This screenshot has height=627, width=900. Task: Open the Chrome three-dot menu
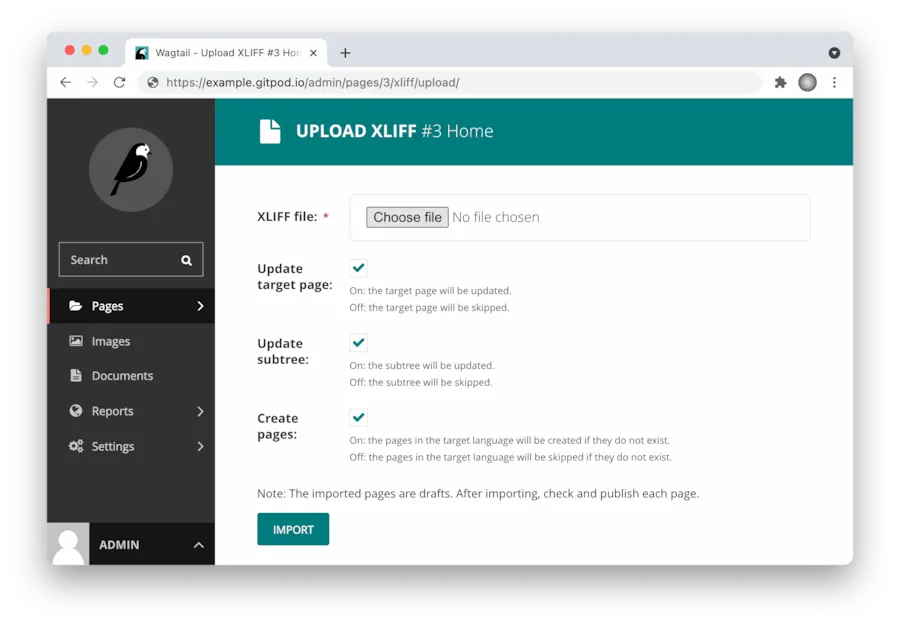834,83
